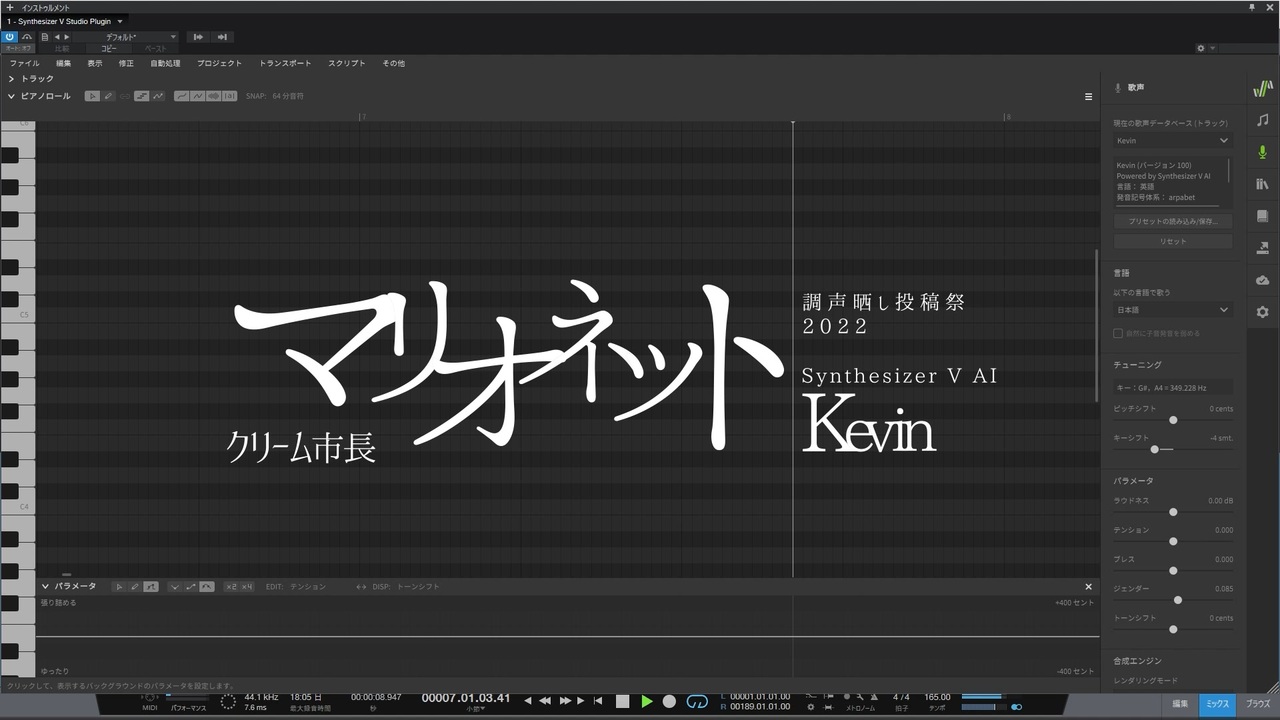Toggle the plugin power bypass button
The image size is (1280, 720).
tap(10, 37)
